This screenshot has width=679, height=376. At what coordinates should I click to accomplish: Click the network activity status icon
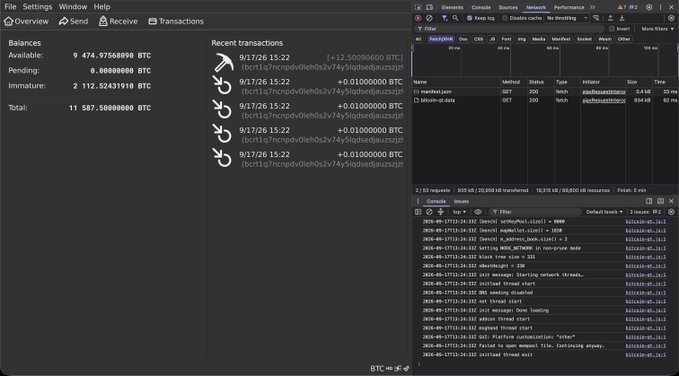(398, 369)
